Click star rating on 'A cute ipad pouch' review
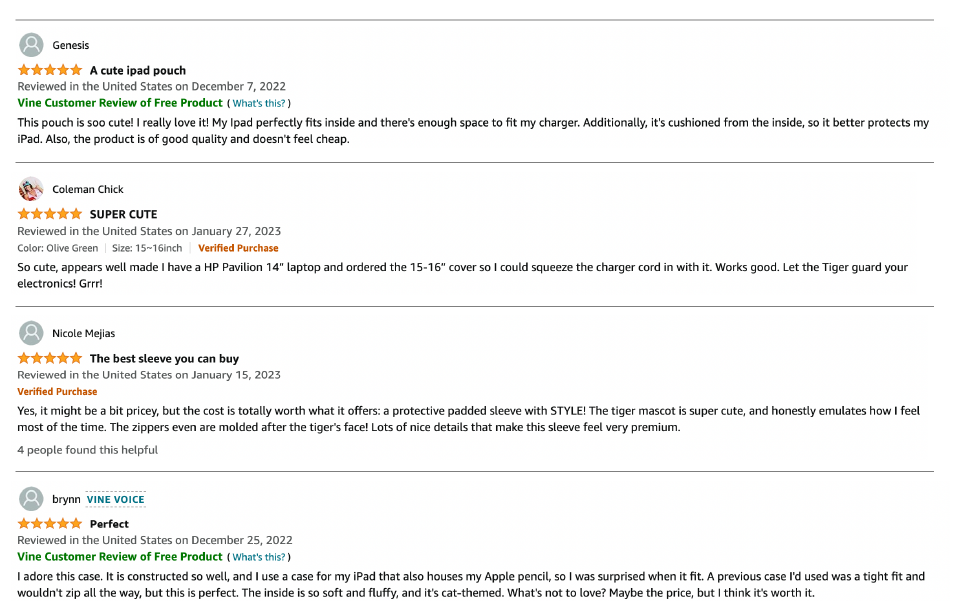The image size is (971, 601). click(x=50, y=70)
